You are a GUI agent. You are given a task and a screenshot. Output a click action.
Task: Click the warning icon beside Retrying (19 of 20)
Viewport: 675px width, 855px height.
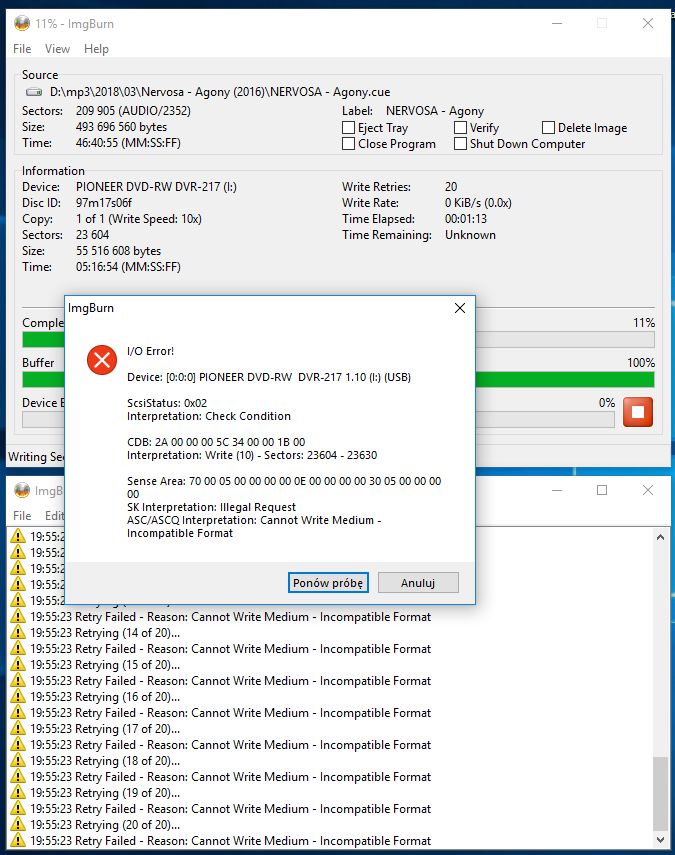click(x=18, y=792)
